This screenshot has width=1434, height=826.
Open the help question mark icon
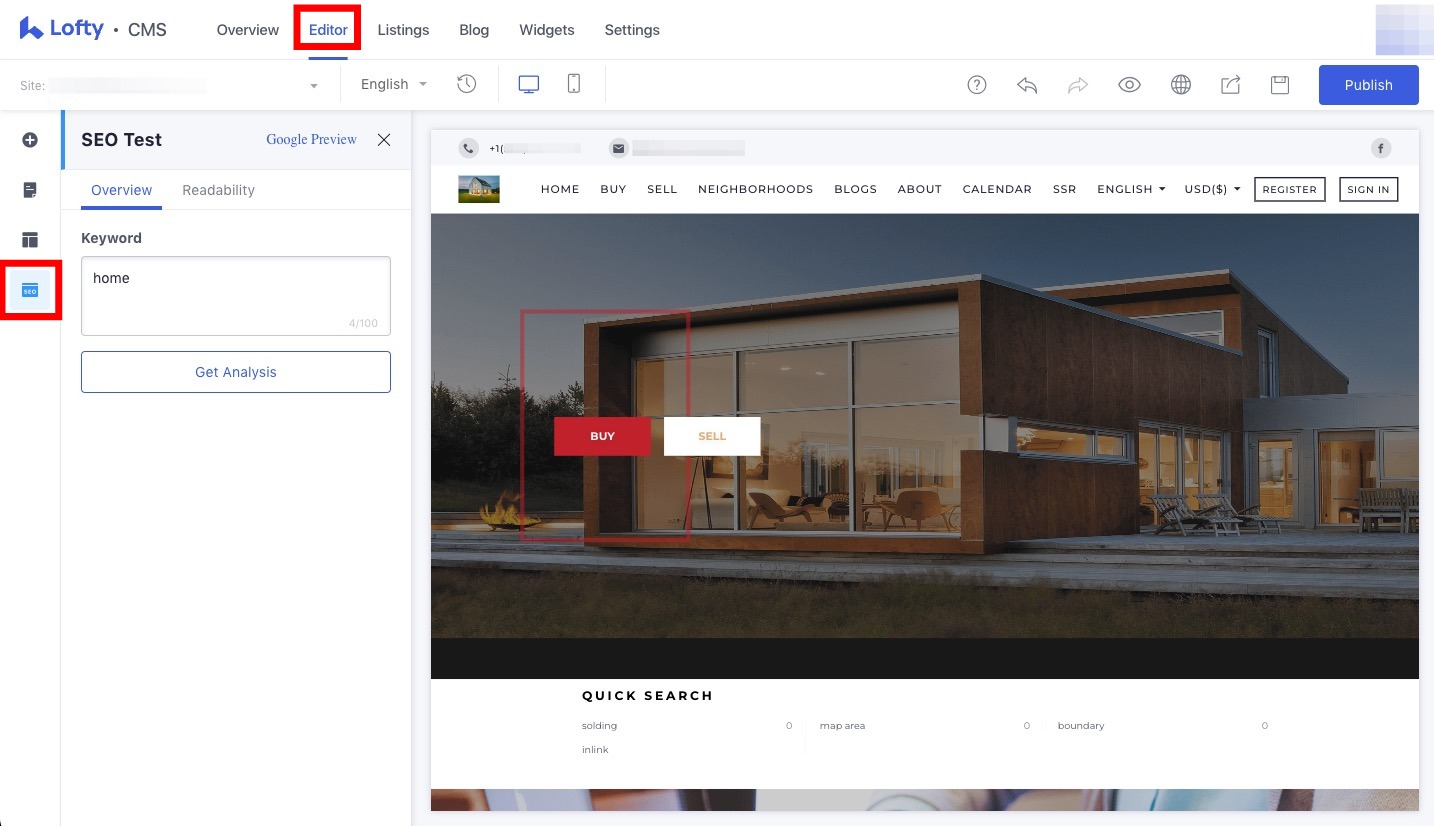(977, 85)
